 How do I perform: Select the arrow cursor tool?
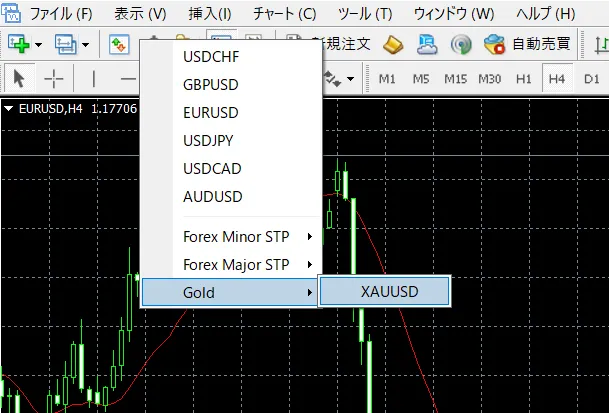19,78
